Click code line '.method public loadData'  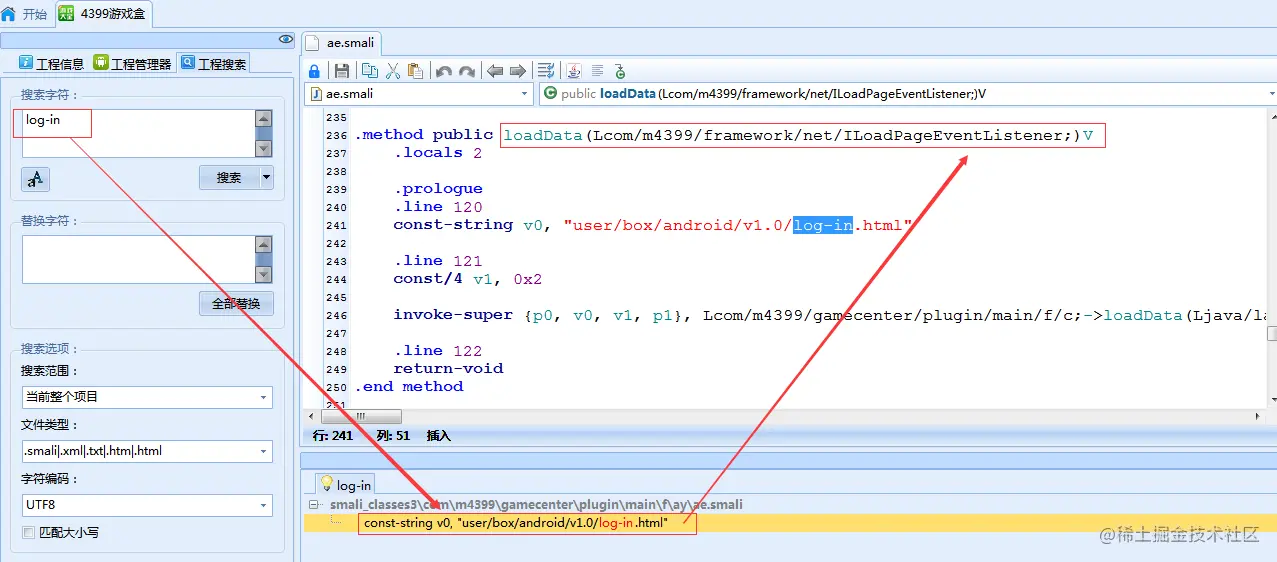click(723, 135)
